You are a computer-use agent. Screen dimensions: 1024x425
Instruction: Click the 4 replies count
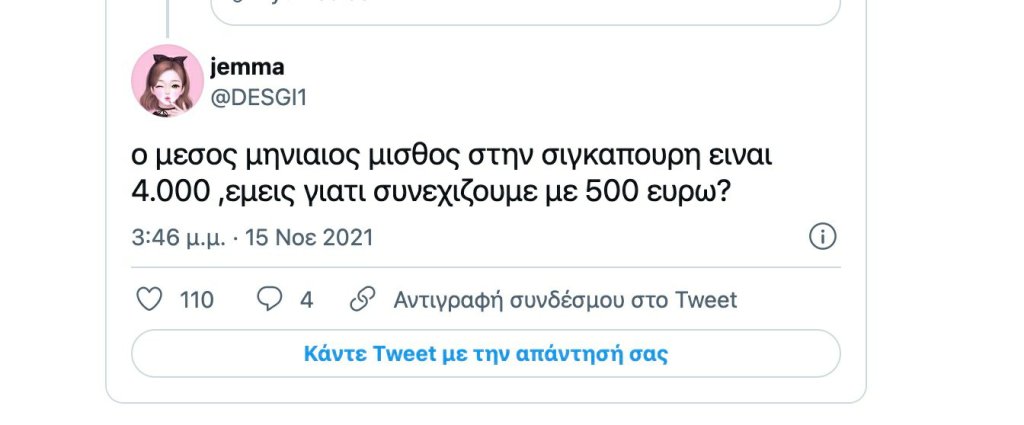[x=307, y=299]
